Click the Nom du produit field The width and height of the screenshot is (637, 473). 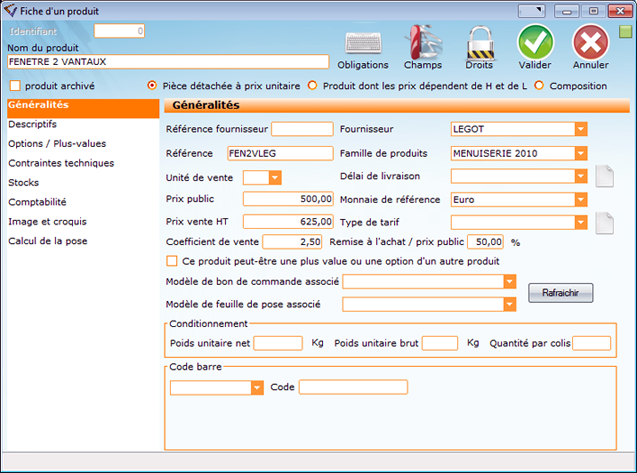(168, 62)
